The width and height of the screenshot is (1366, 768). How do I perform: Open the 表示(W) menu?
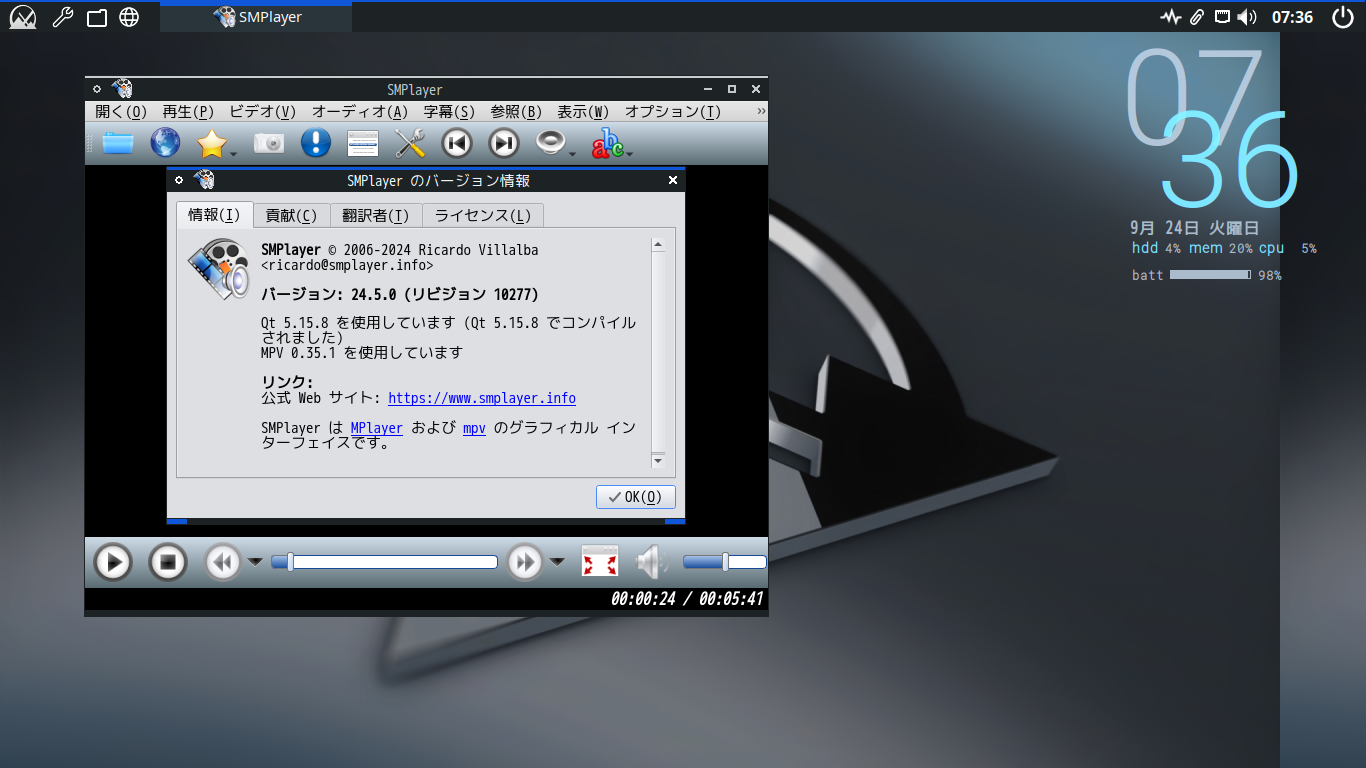583,112
